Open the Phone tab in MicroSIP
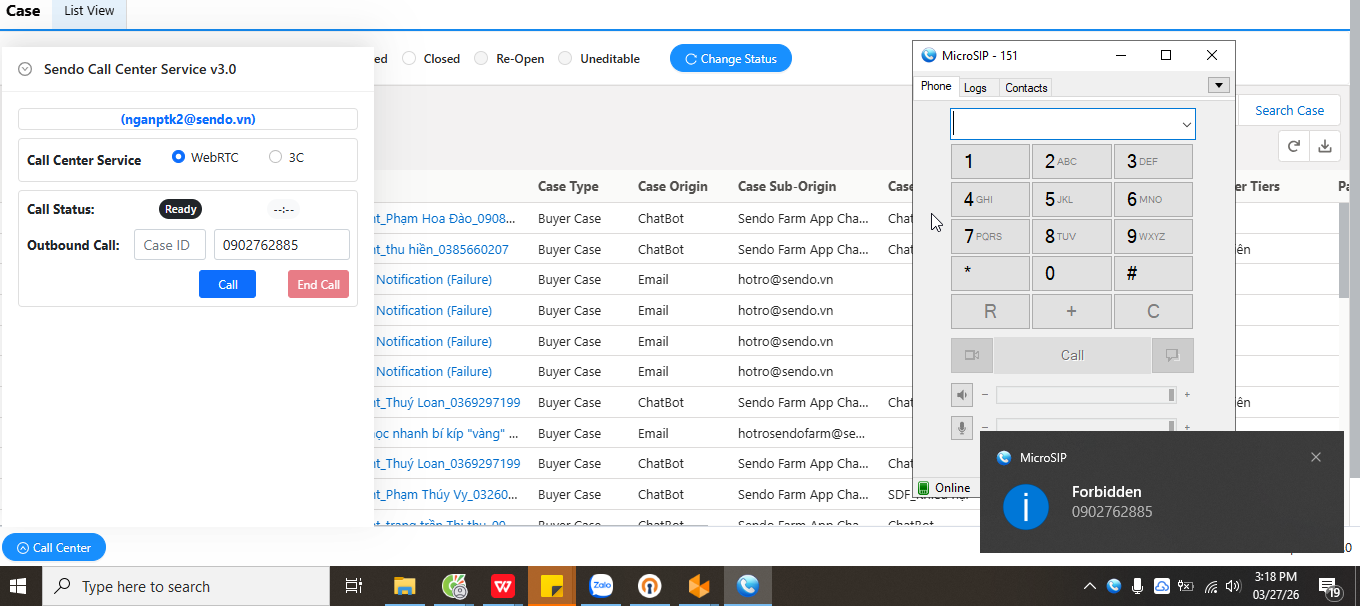The image size is (1360, 606). coord(936,87)
